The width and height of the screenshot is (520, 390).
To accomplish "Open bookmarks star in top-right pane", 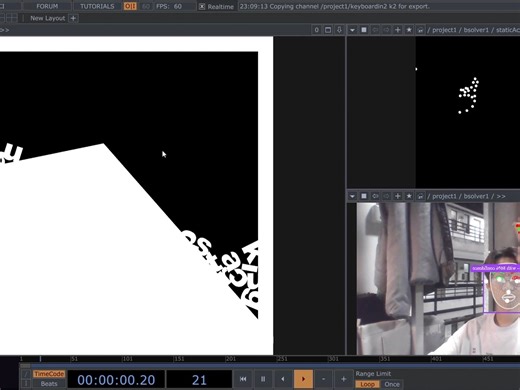I will pos(409,30).
